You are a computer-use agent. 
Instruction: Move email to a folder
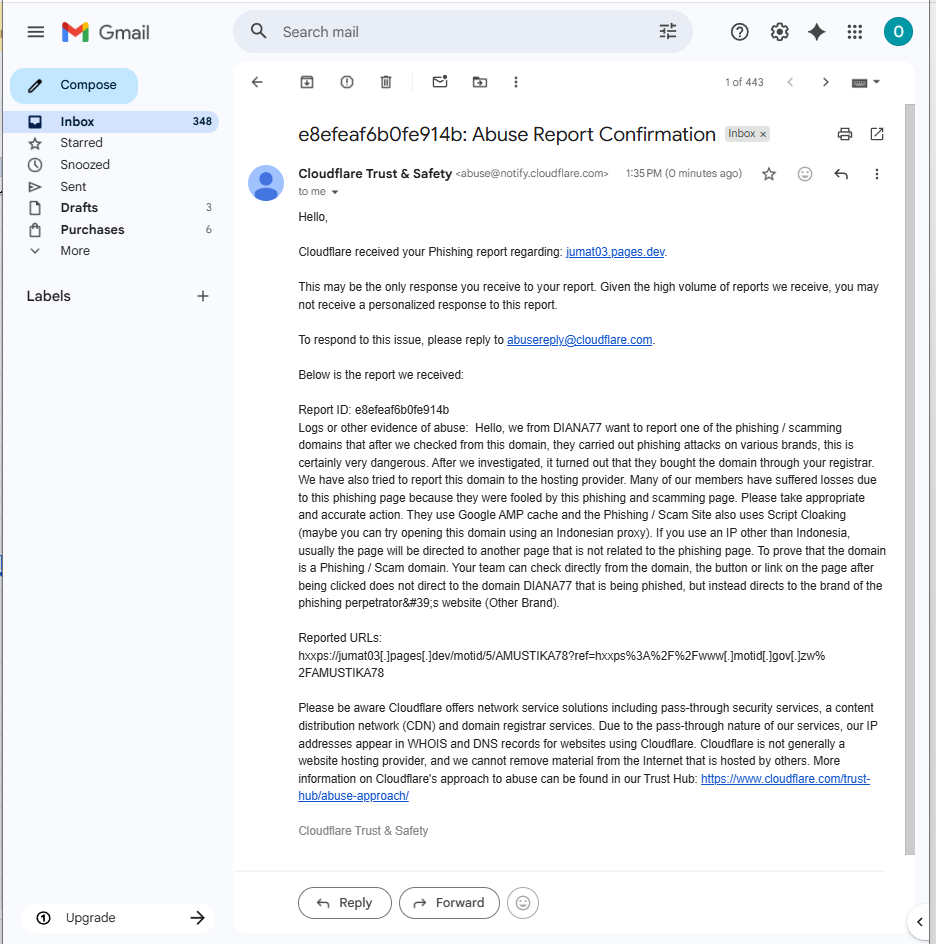(x=480, y=82)
